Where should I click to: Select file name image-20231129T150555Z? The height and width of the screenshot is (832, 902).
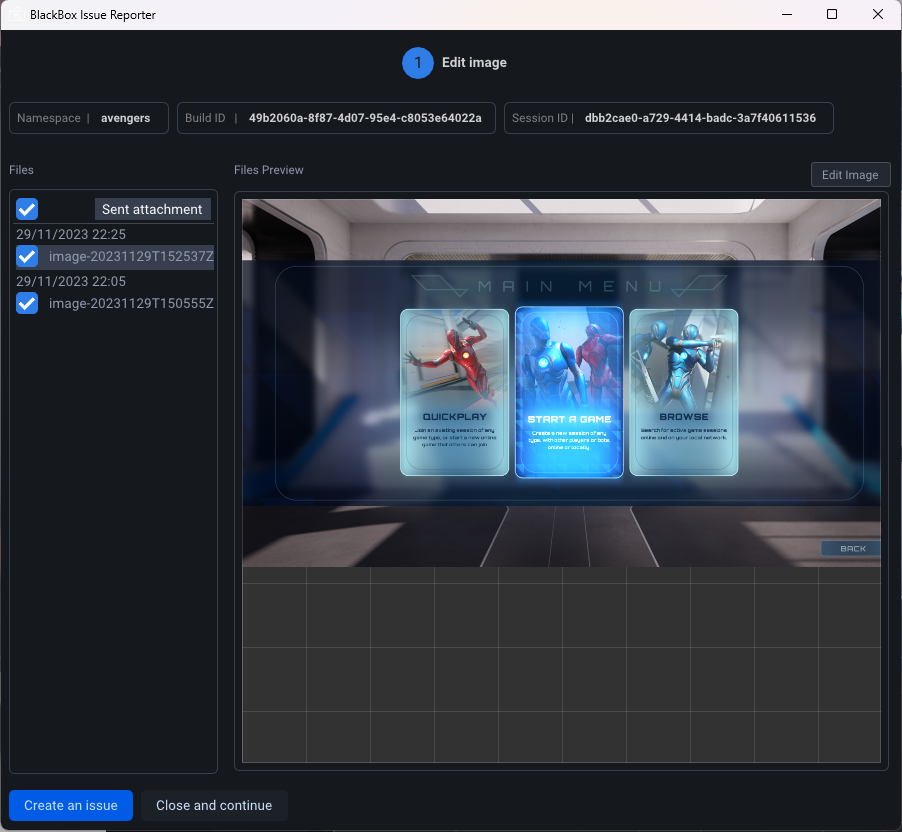(x=131, y=304)
